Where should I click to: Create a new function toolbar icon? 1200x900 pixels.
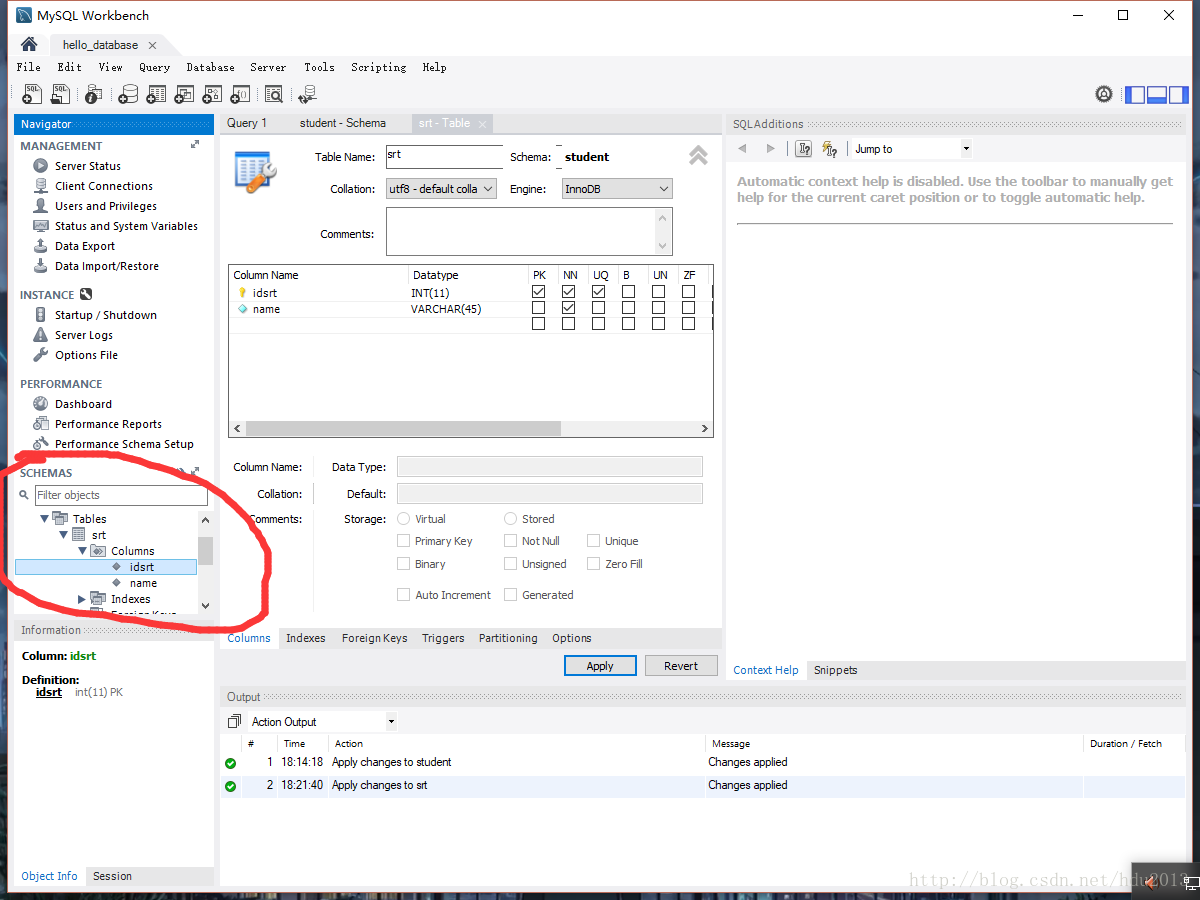click(240, 94)
